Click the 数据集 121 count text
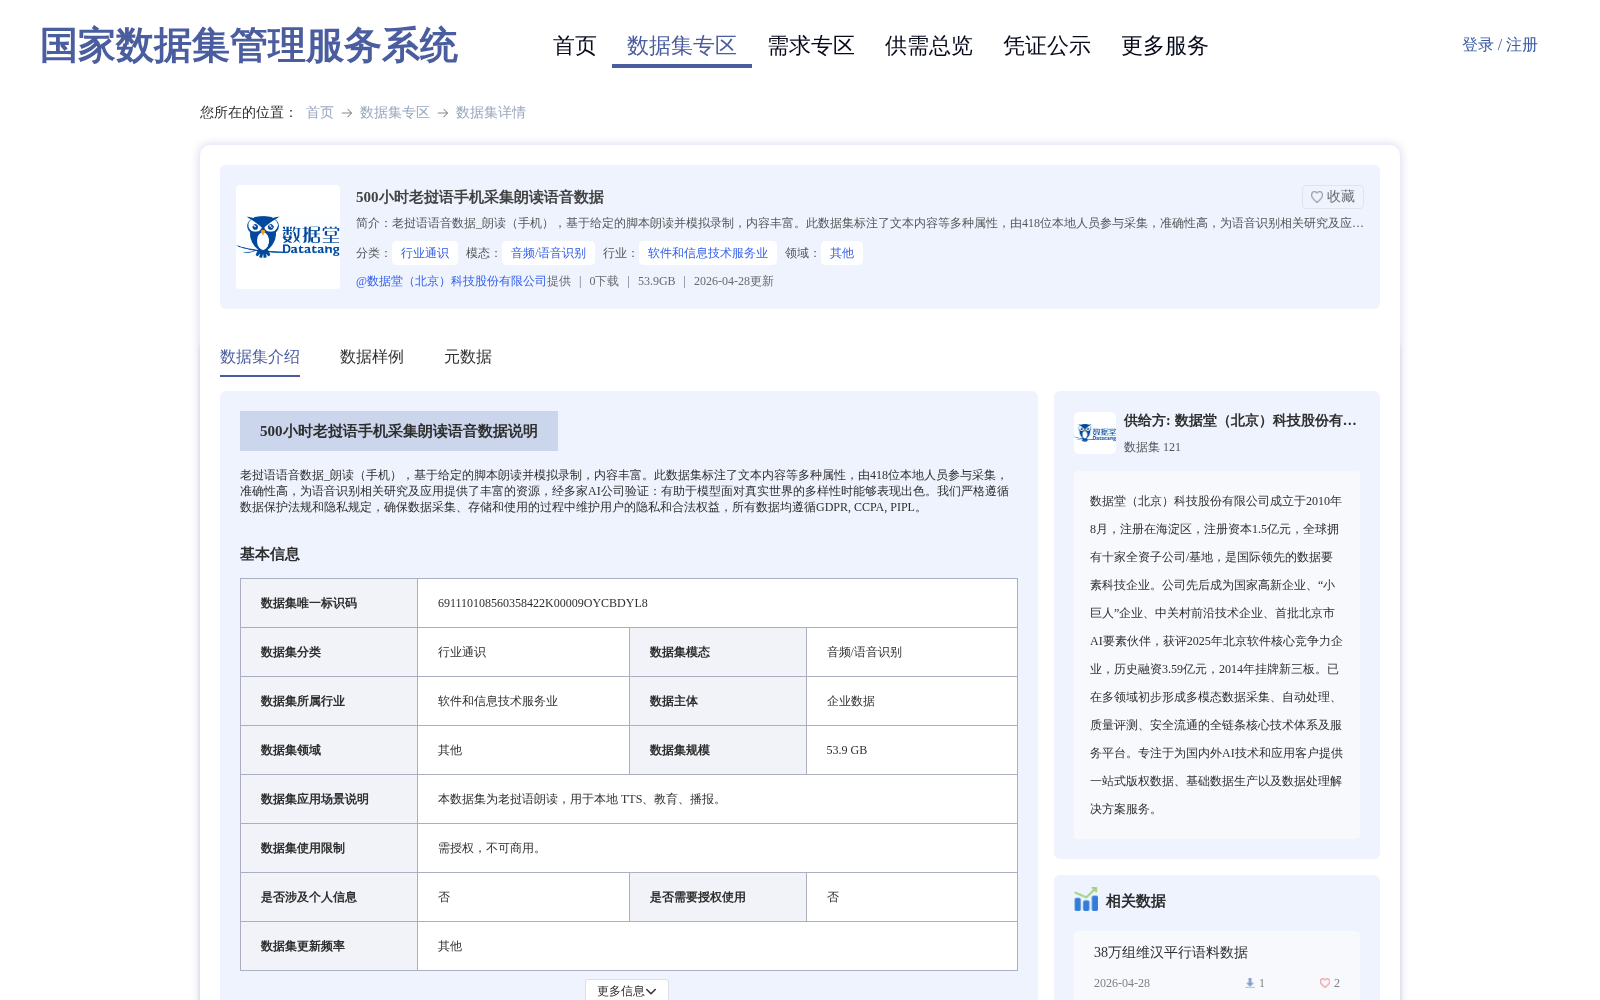 pos(1152,447)
